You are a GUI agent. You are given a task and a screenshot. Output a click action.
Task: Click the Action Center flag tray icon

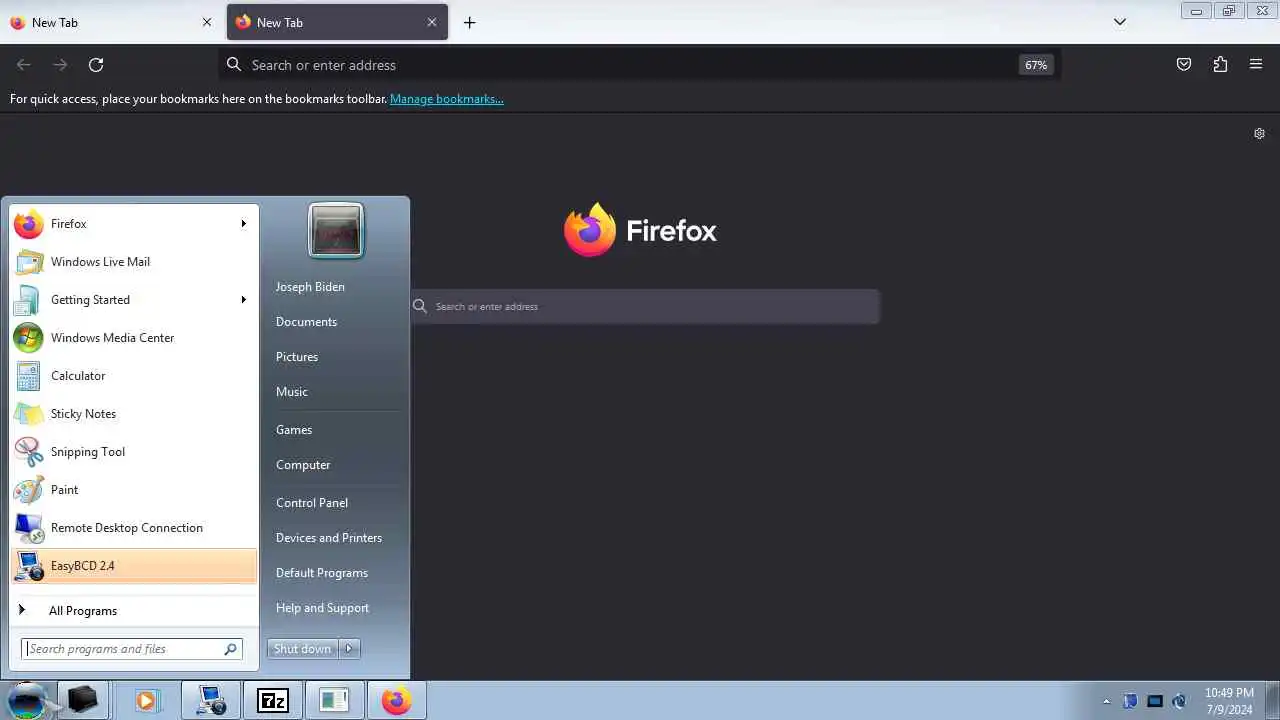[1130, 701]
